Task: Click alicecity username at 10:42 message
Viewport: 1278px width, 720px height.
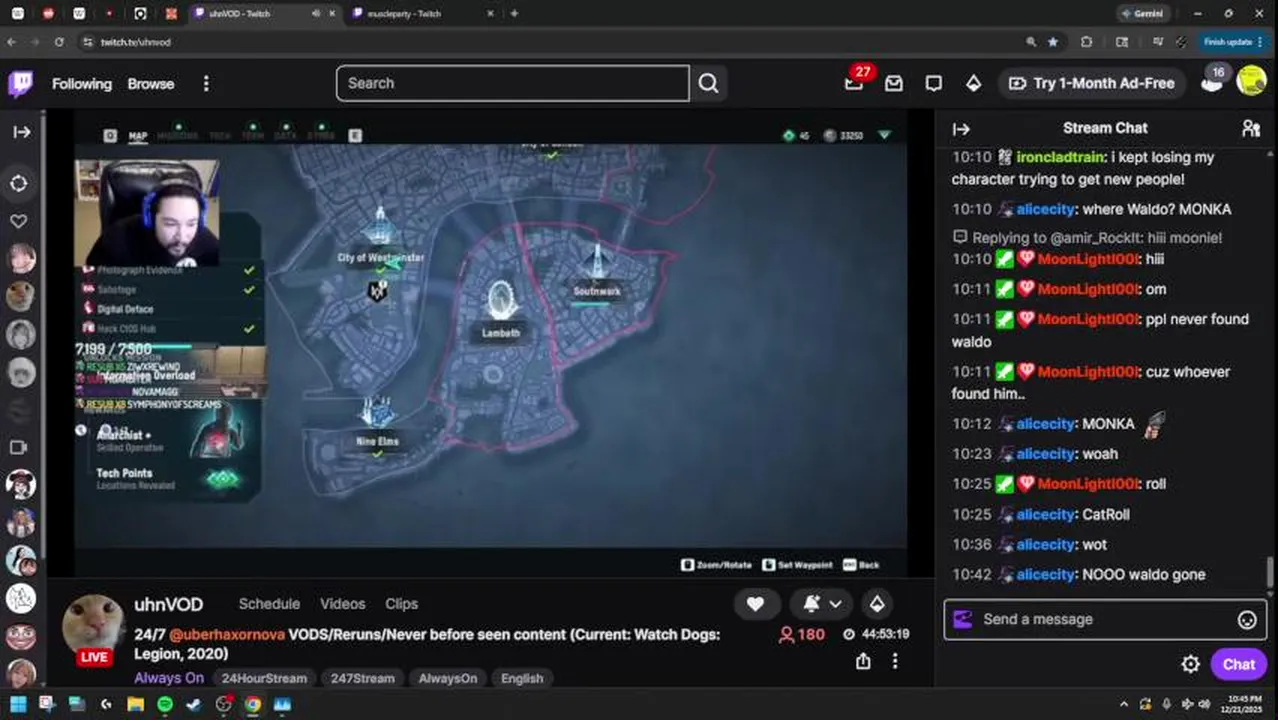Action: point(1046,575)
